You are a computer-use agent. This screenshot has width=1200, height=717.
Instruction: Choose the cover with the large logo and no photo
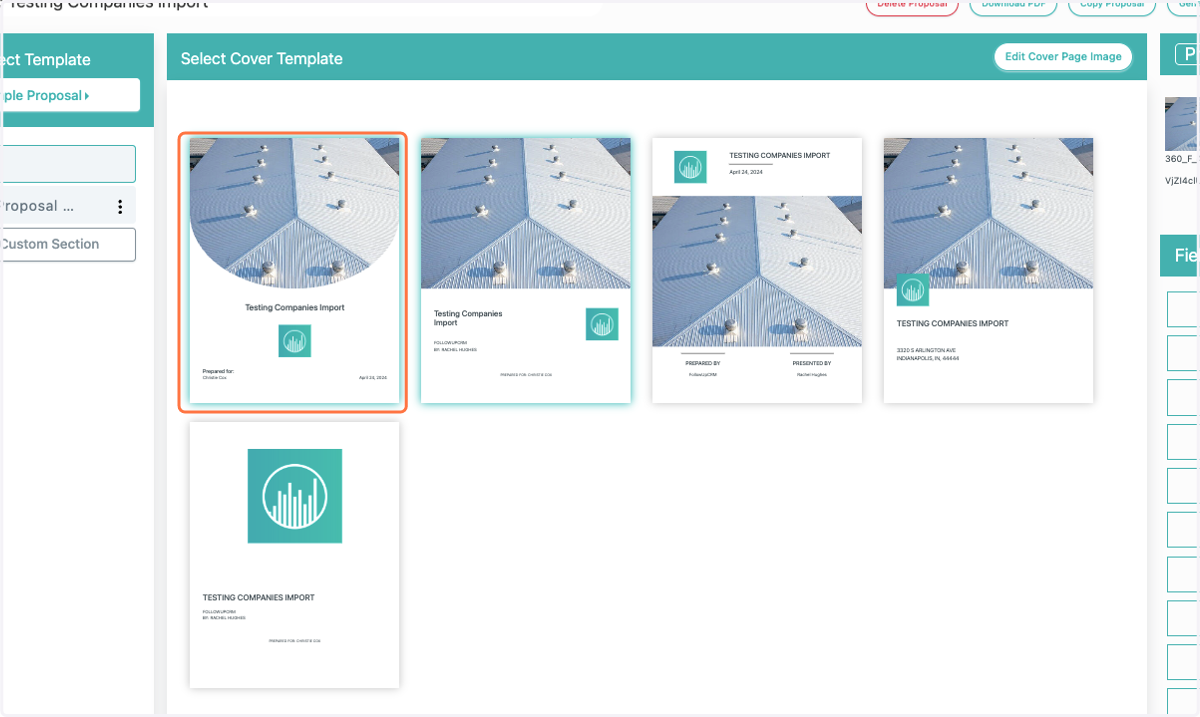coord(294,555)
